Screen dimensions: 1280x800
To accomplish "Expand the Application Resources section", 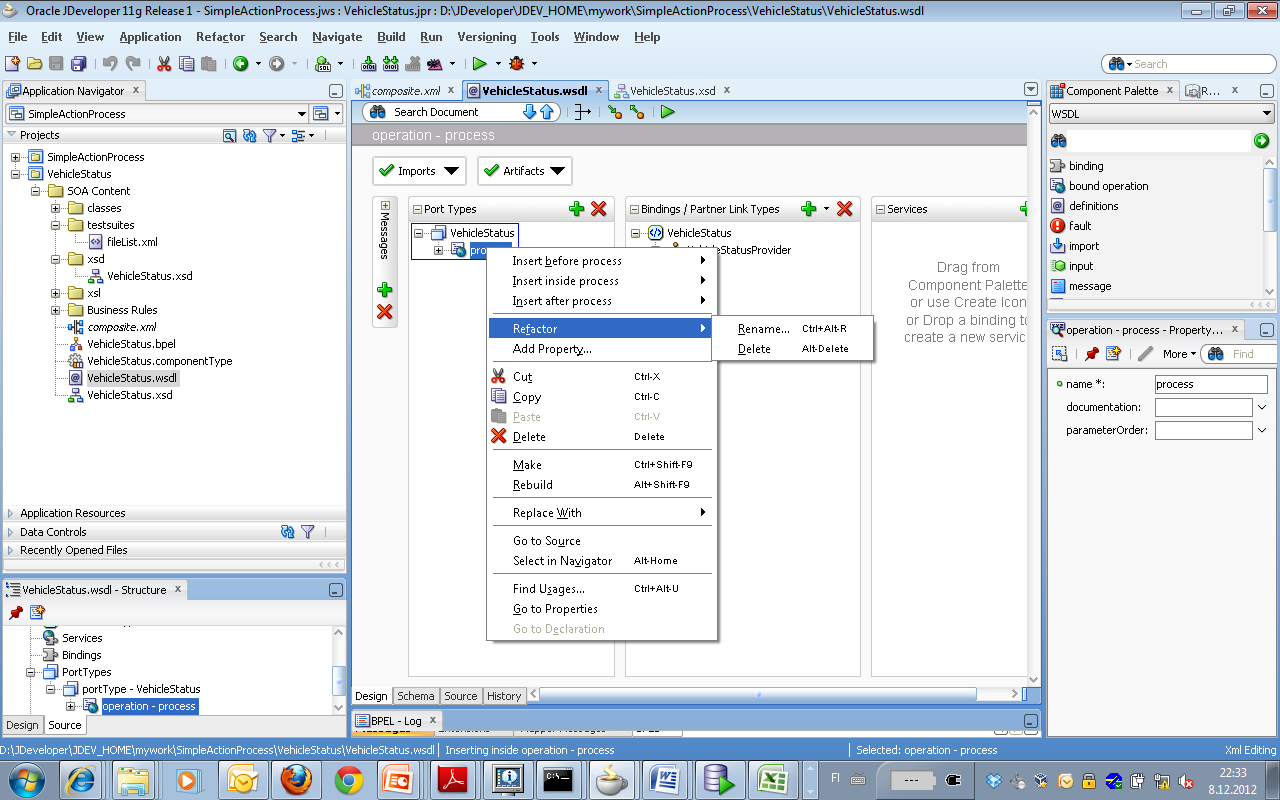I will pyautogui.click(x=11, y=513).
